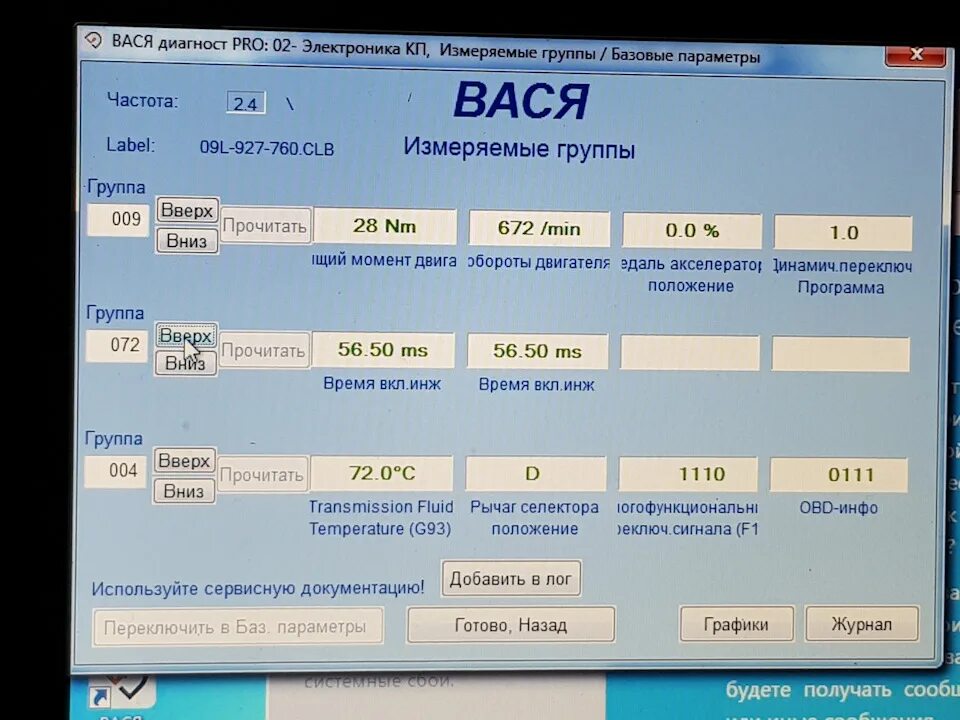
Task: Click Прочитать button for group 072
Action: [264, 351]
